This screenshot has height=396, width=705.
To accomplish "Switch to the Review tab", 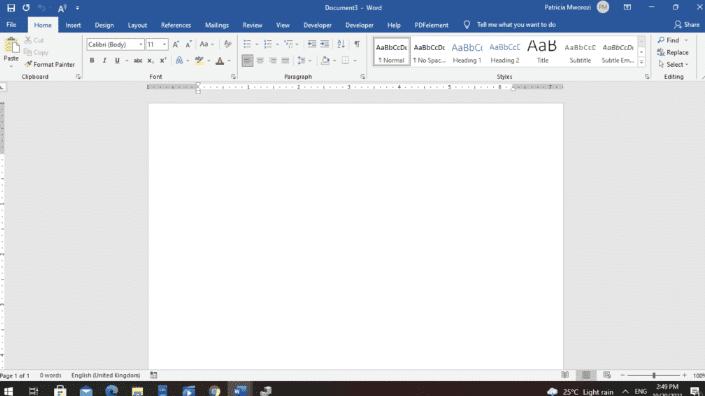I will pyautogui.click(x=252, y=25).
